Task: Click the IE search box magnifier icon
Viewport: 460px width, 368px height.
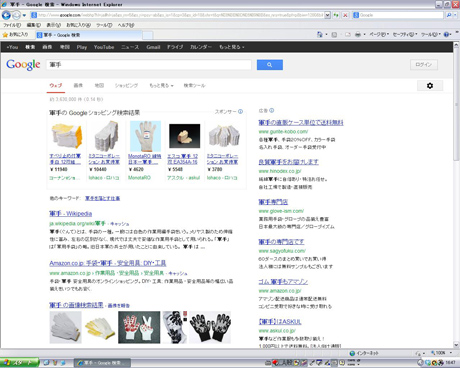Action: tap(449, 15)
